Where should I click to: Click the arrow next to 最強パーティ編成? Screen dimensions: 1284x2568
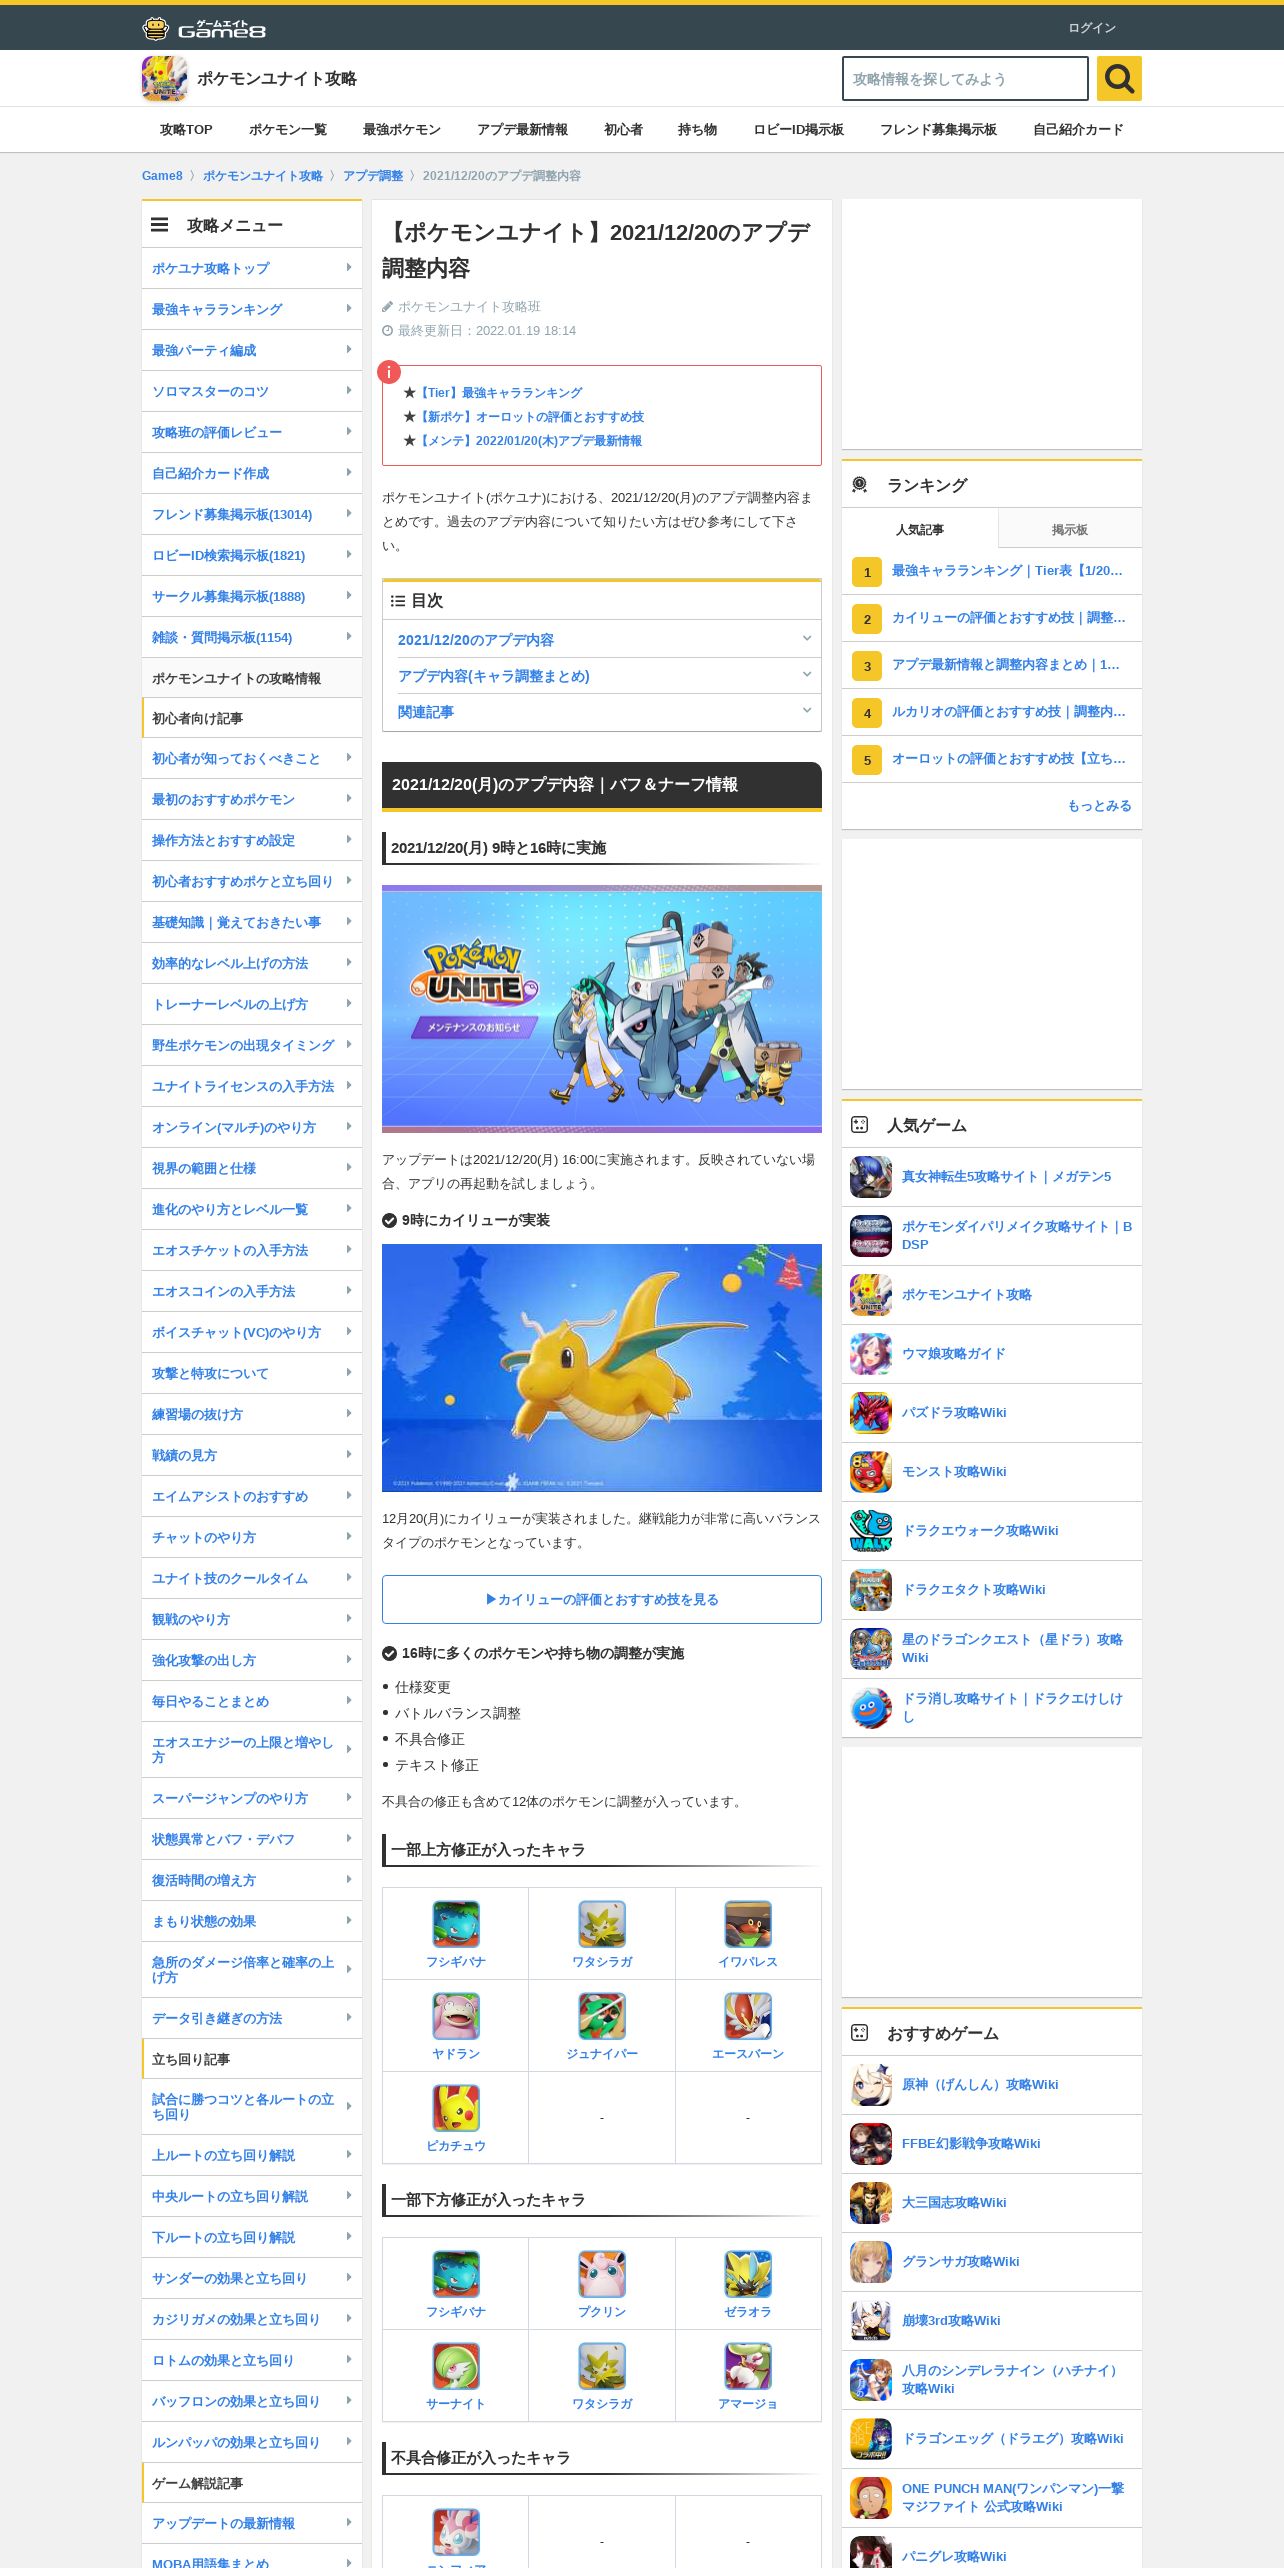pyautogui.click(x=348, y=349)
